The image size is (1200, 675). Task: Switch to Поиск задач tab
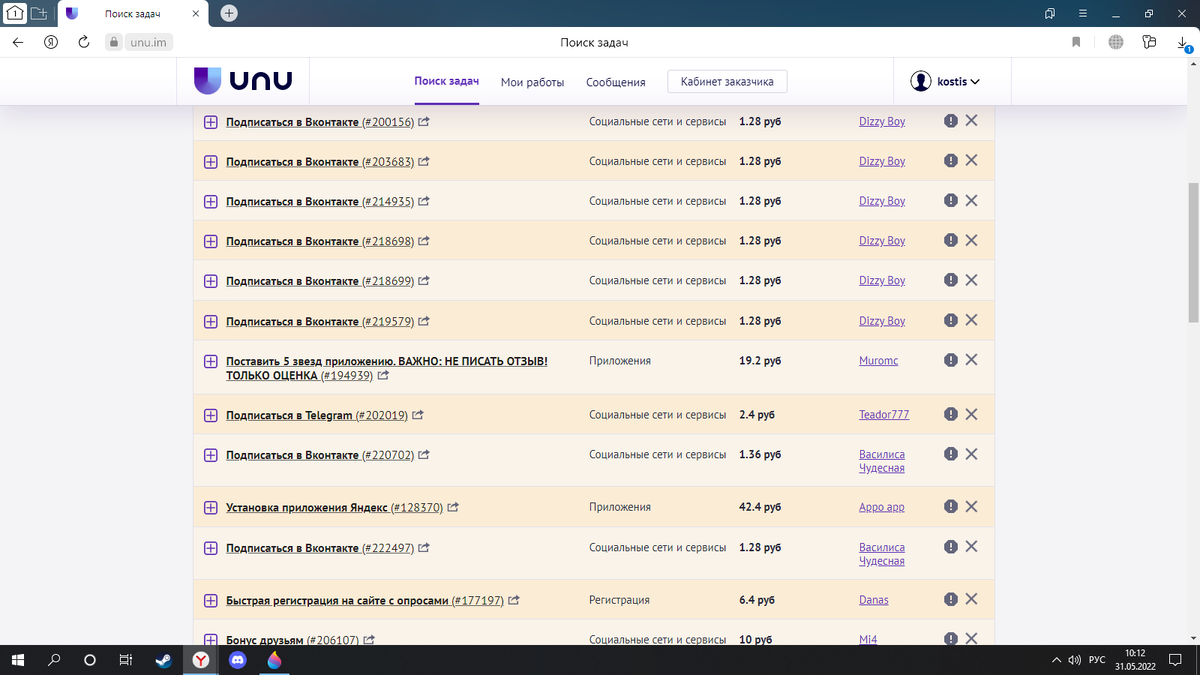447,81
